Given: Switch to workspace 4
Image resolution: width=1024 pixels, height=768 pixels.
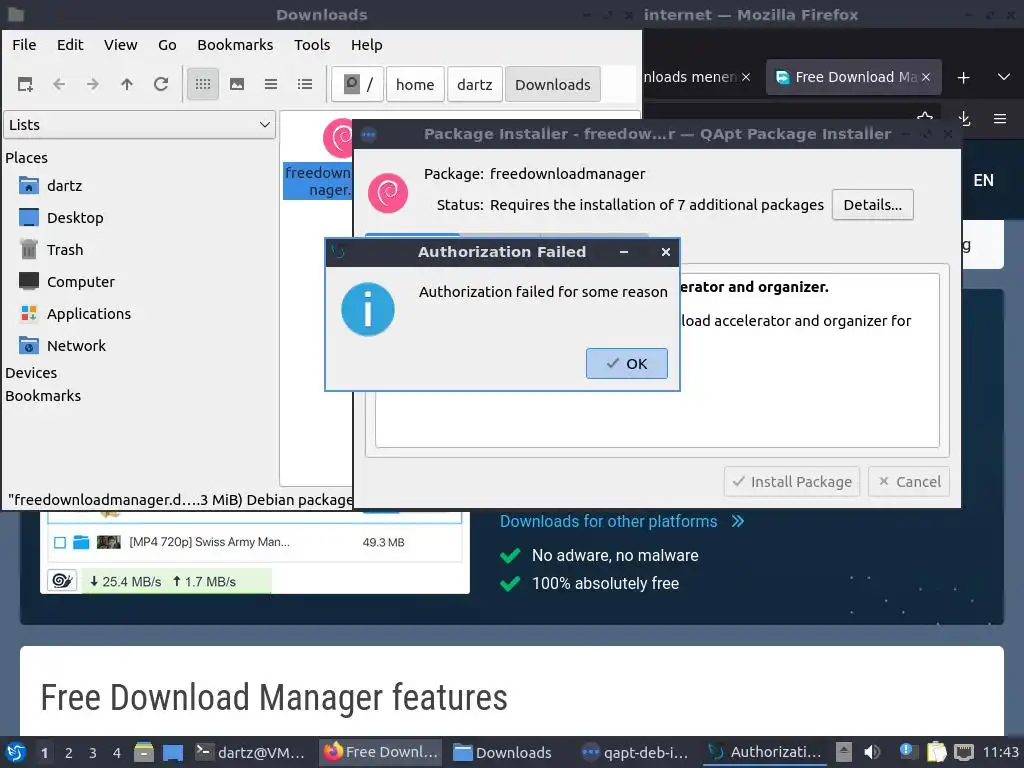Looking at the screenshot, I should tap(117, 753).
